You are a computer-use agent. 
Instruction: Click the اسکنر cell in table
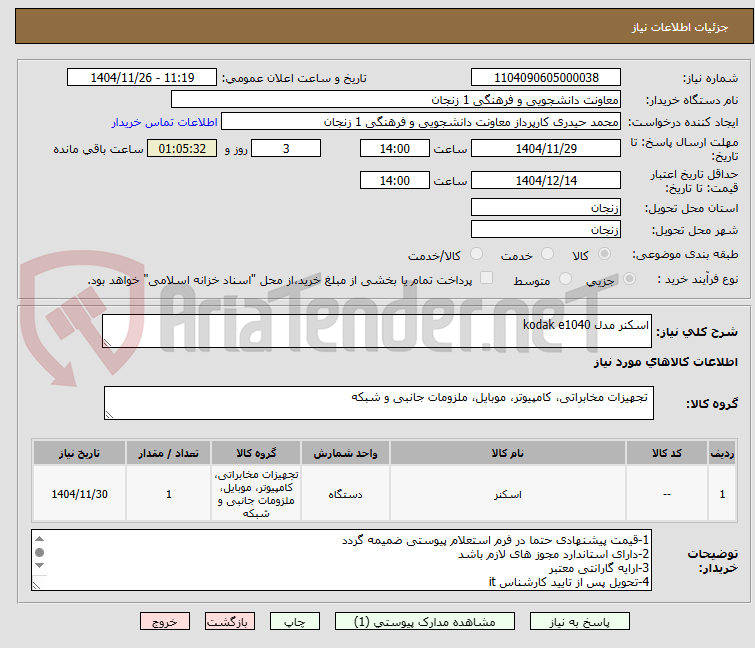point(508,494)
